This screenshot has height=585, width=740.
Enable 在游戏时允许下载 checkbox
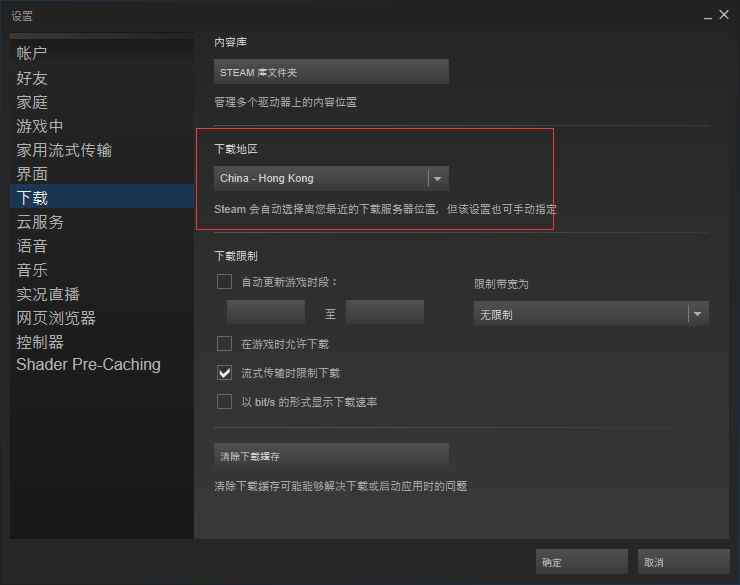[x=224, y=343]
